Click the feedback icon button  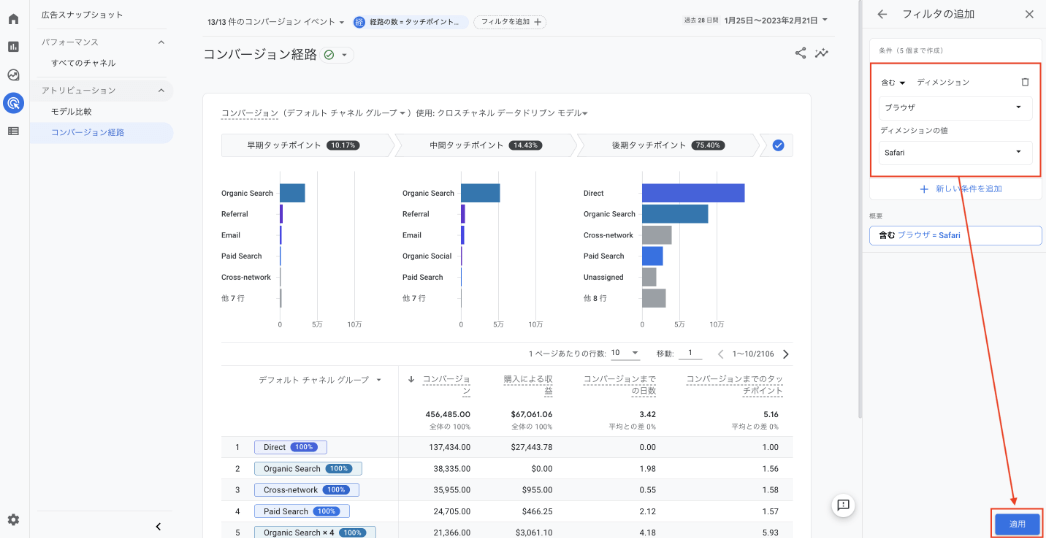pyautogui.click(x=843, y=505)
